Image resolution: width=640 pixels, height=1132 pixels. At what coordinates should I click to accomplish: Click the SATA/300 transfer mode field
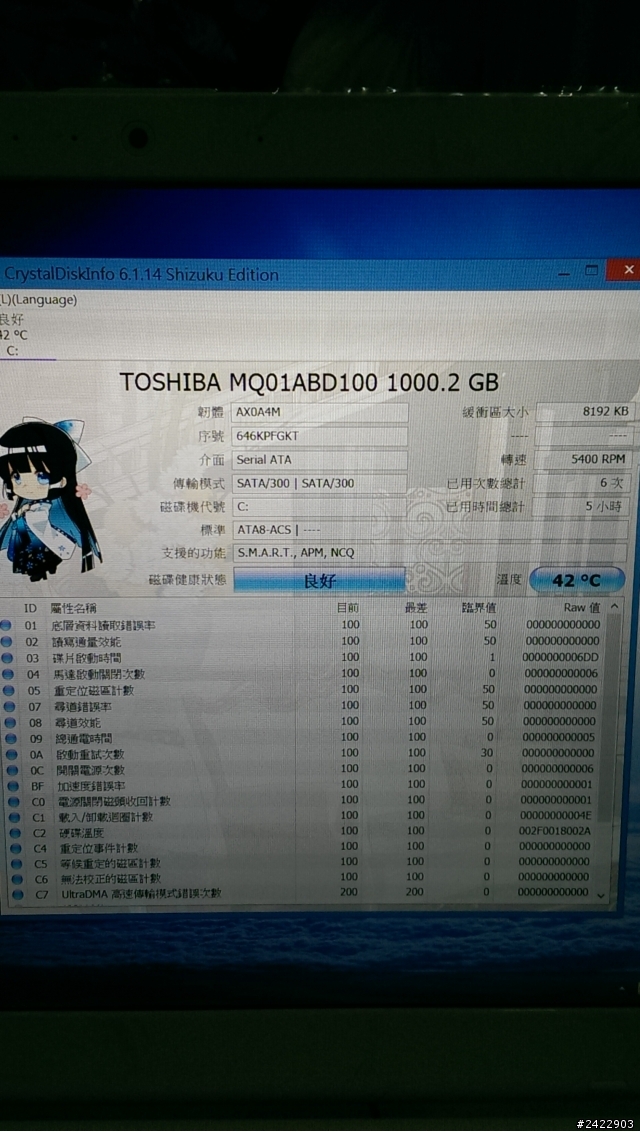320,483
